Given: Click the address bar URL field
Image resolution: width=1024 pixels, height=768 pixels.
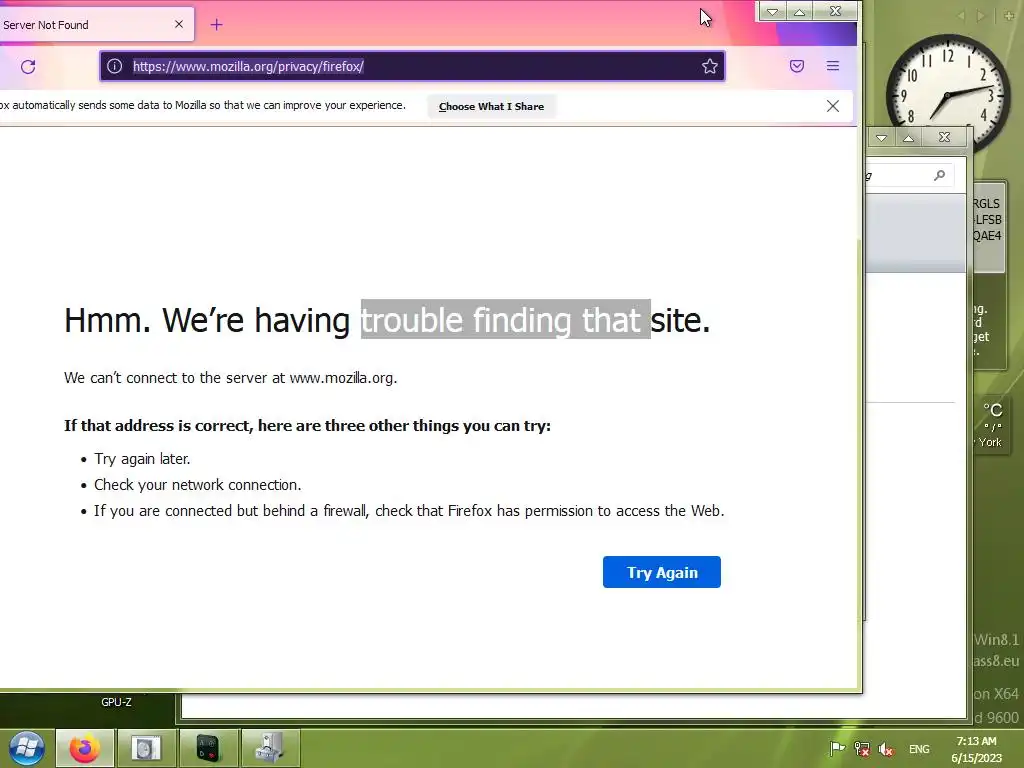Looking at the screenshot, I should coord(412,66).
